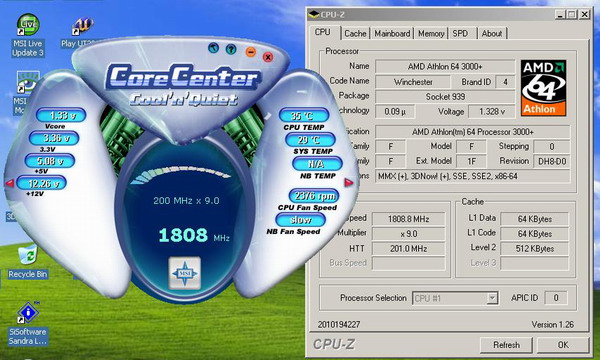
Task: Expand the left panel with red arrow
Action: (10, 183)
